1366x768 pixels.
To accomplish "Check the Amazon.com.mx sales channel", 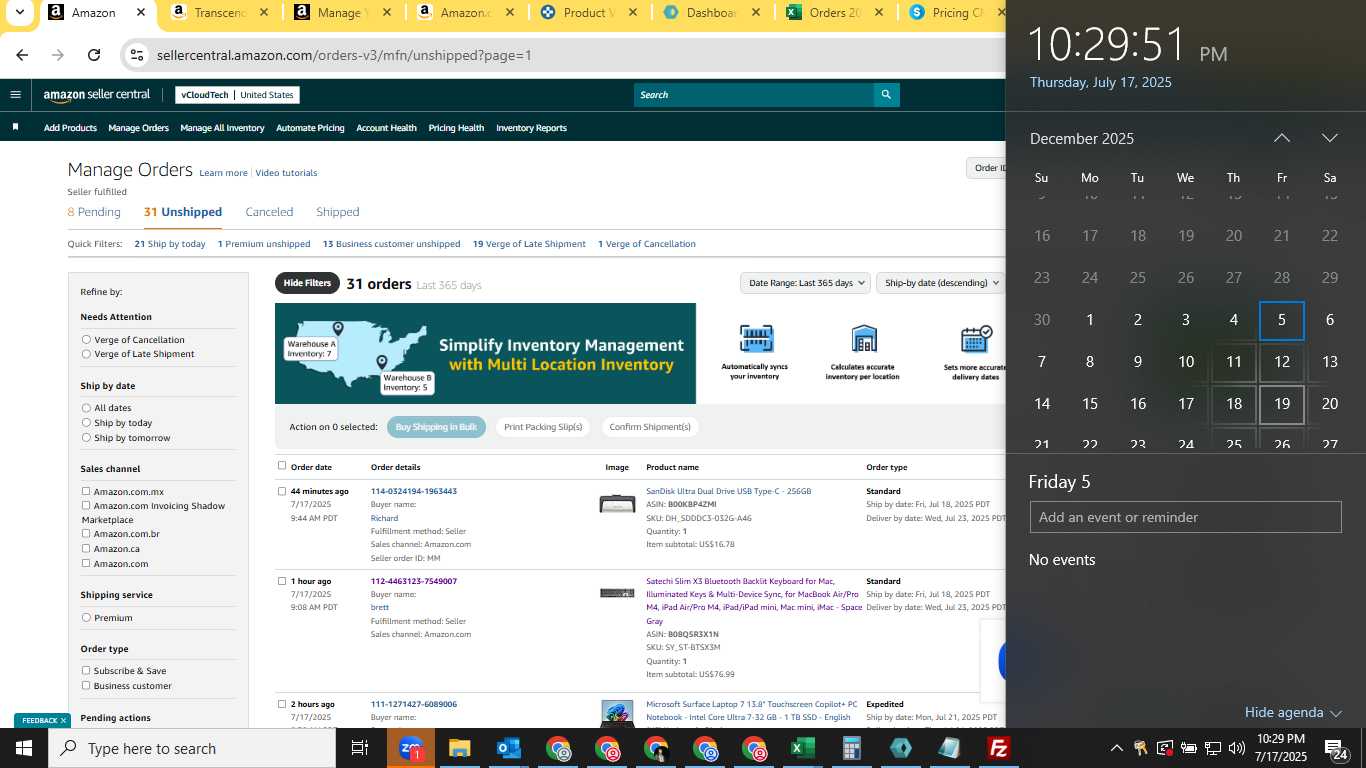I will click(x=86, y=491).
